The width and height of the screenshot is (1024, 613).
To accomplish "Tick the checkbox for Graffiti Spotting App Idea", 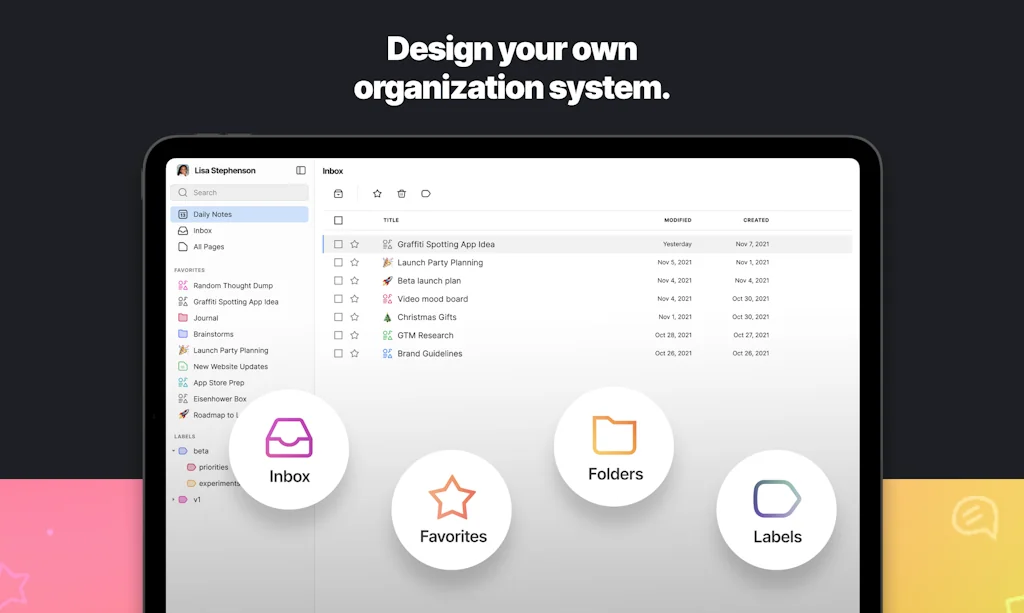I will pyautogui.click(x=338, y=244).
